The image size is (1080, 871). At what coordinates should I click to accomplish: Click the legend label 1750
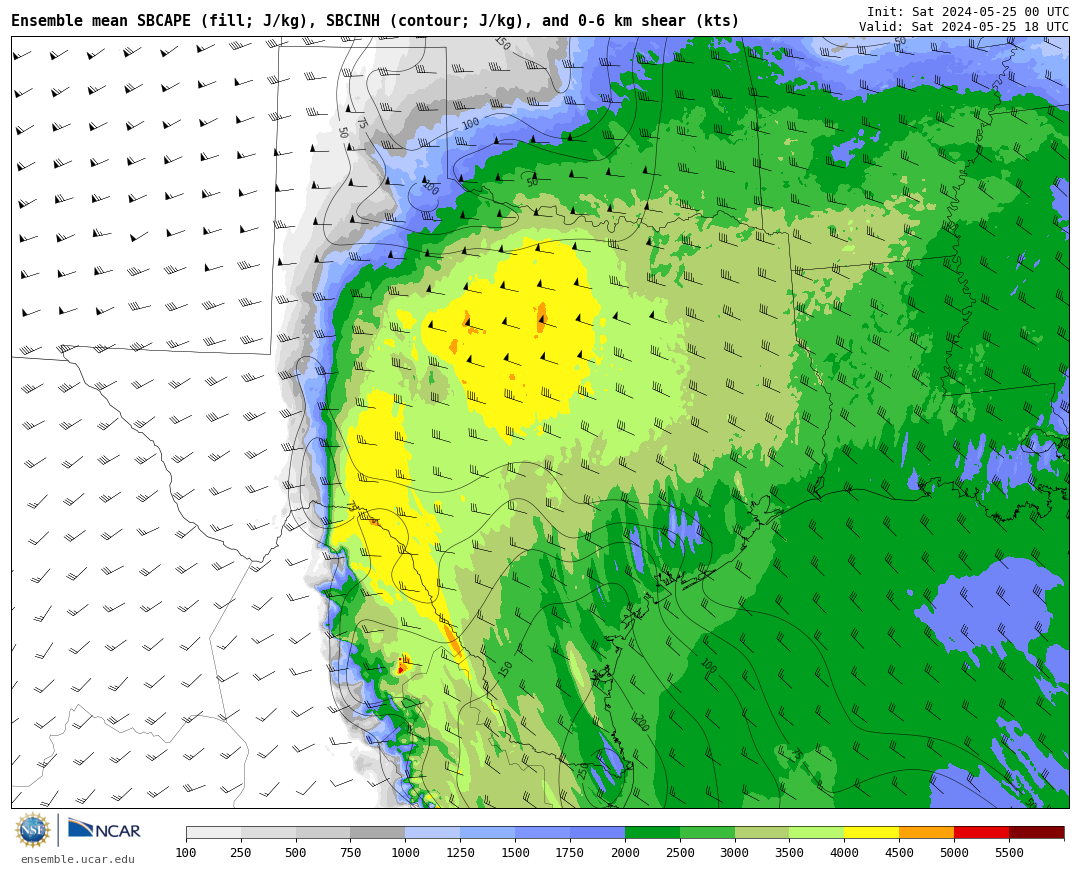[x=570, y=853]
